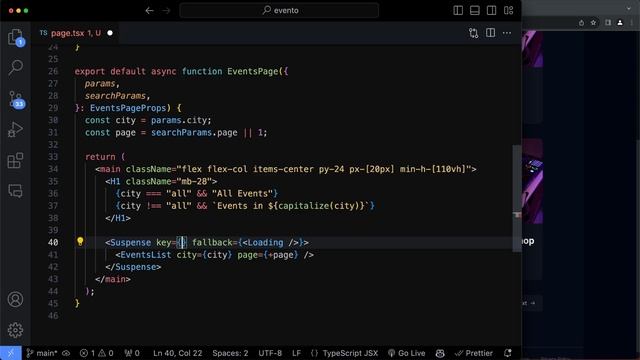Click the evento command center search box
This screenshot has height=360, width=640.
[279, 11]
